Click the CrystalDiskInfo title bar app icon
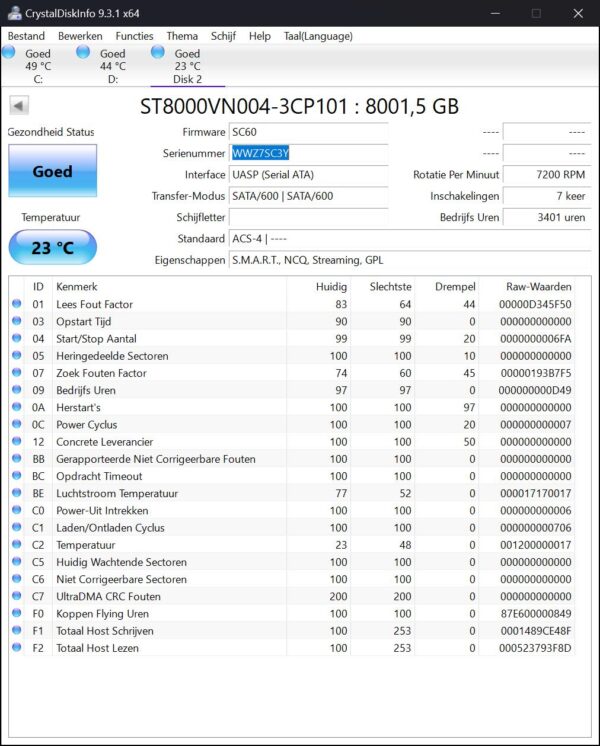Image resolution: width=600 pixels, height=746 pixels. [x=14, y=13]
